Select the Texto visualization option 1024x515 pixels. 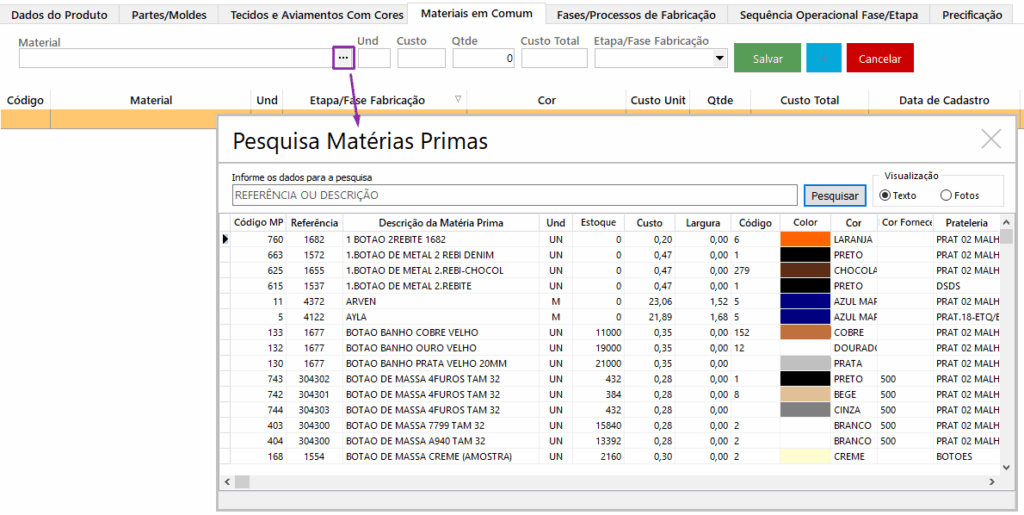click(x=885, y=195)
